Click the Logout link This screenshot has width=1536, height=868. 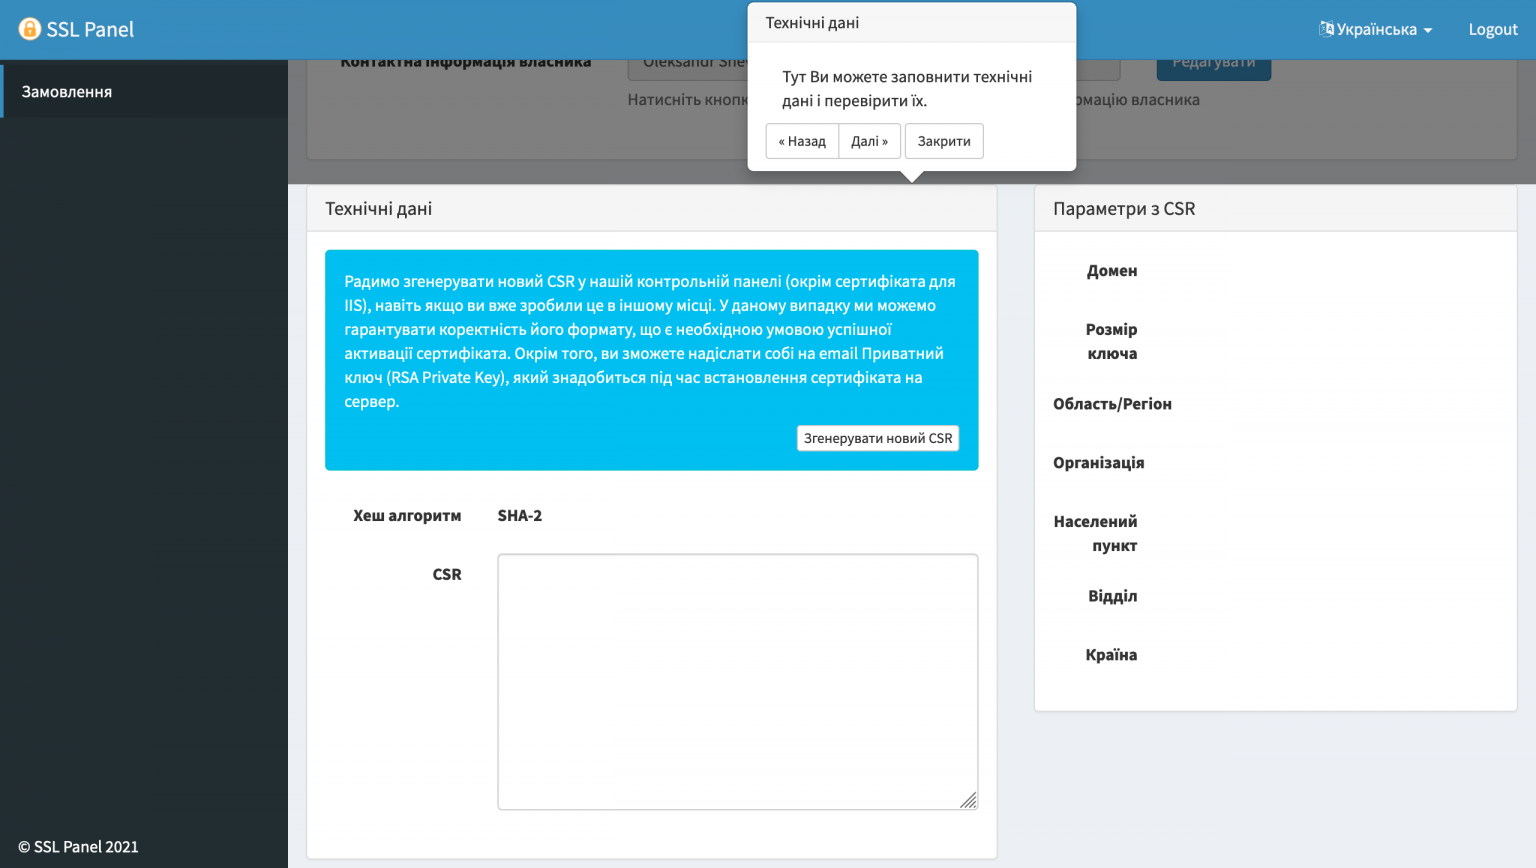click(1492, 29)
